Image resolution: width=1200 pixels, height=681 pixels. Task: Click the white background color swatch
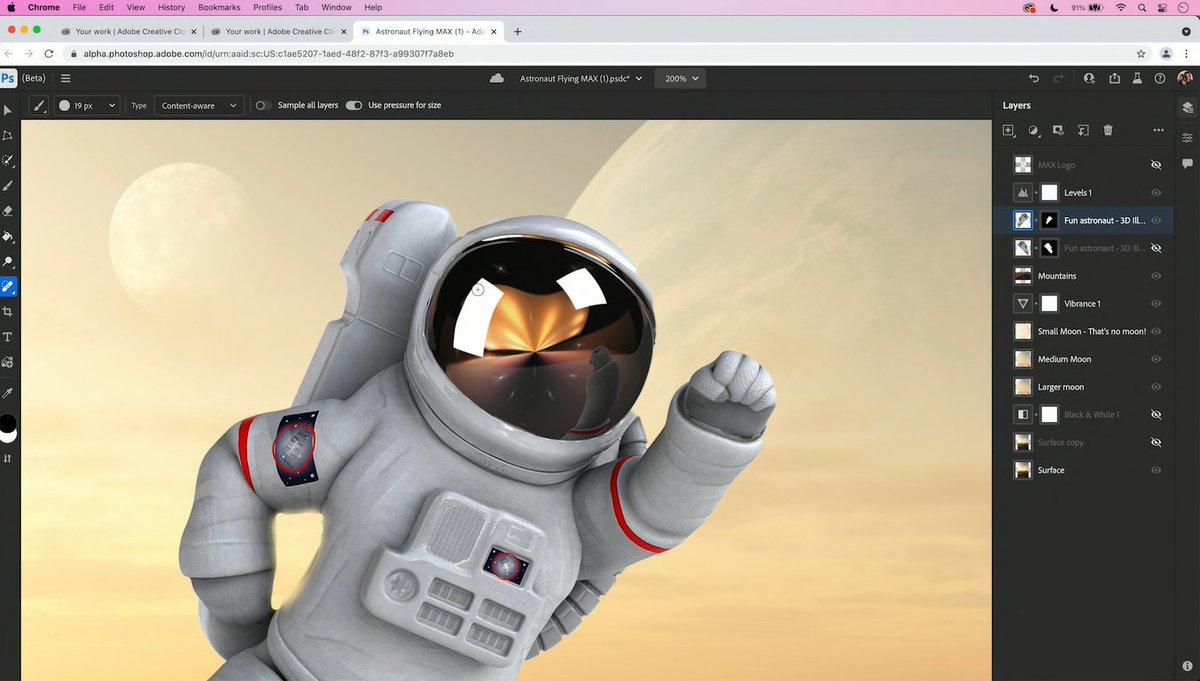pyautogui.click(x=8, y=436)
